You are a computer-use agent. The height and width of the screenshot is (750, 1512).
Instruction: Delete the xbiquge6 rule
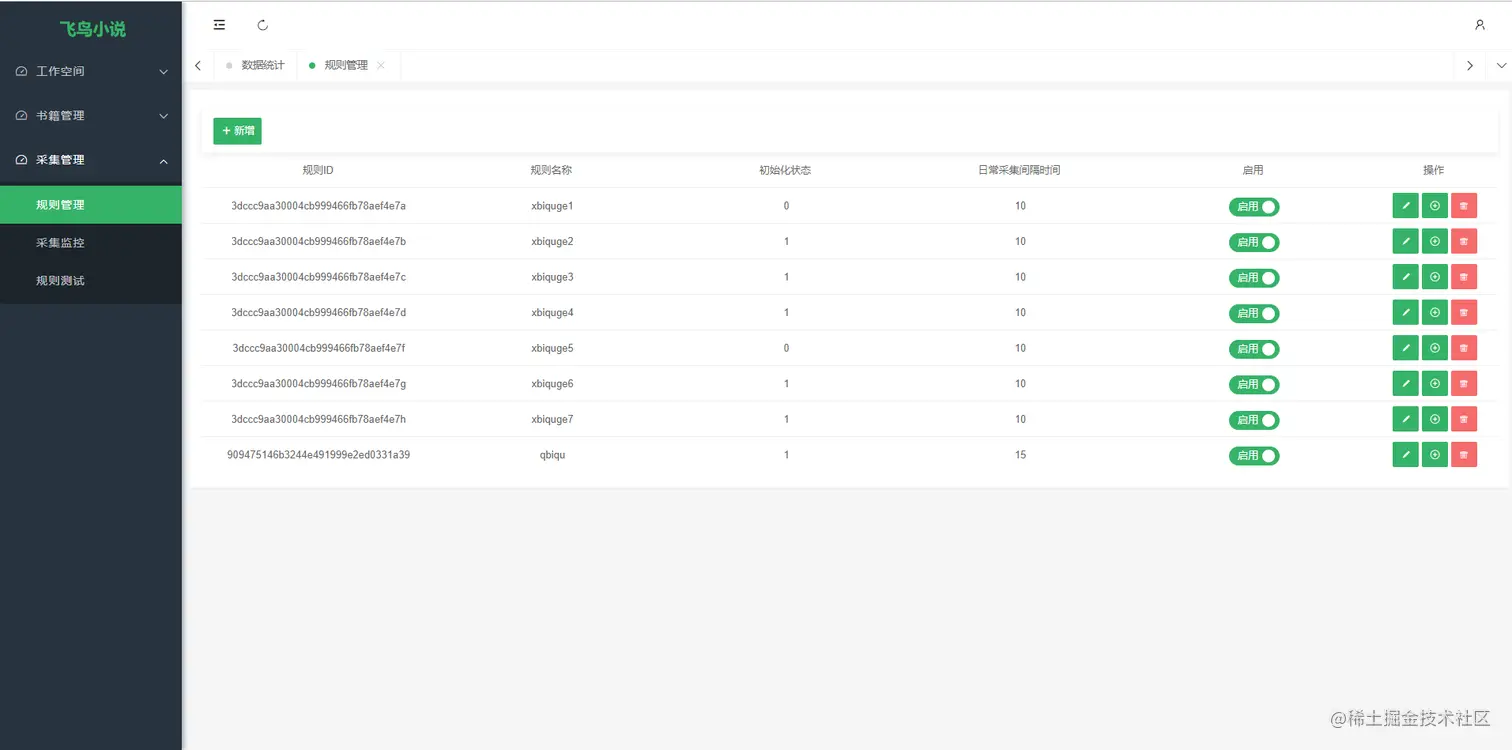click(x=1464, y=383)
